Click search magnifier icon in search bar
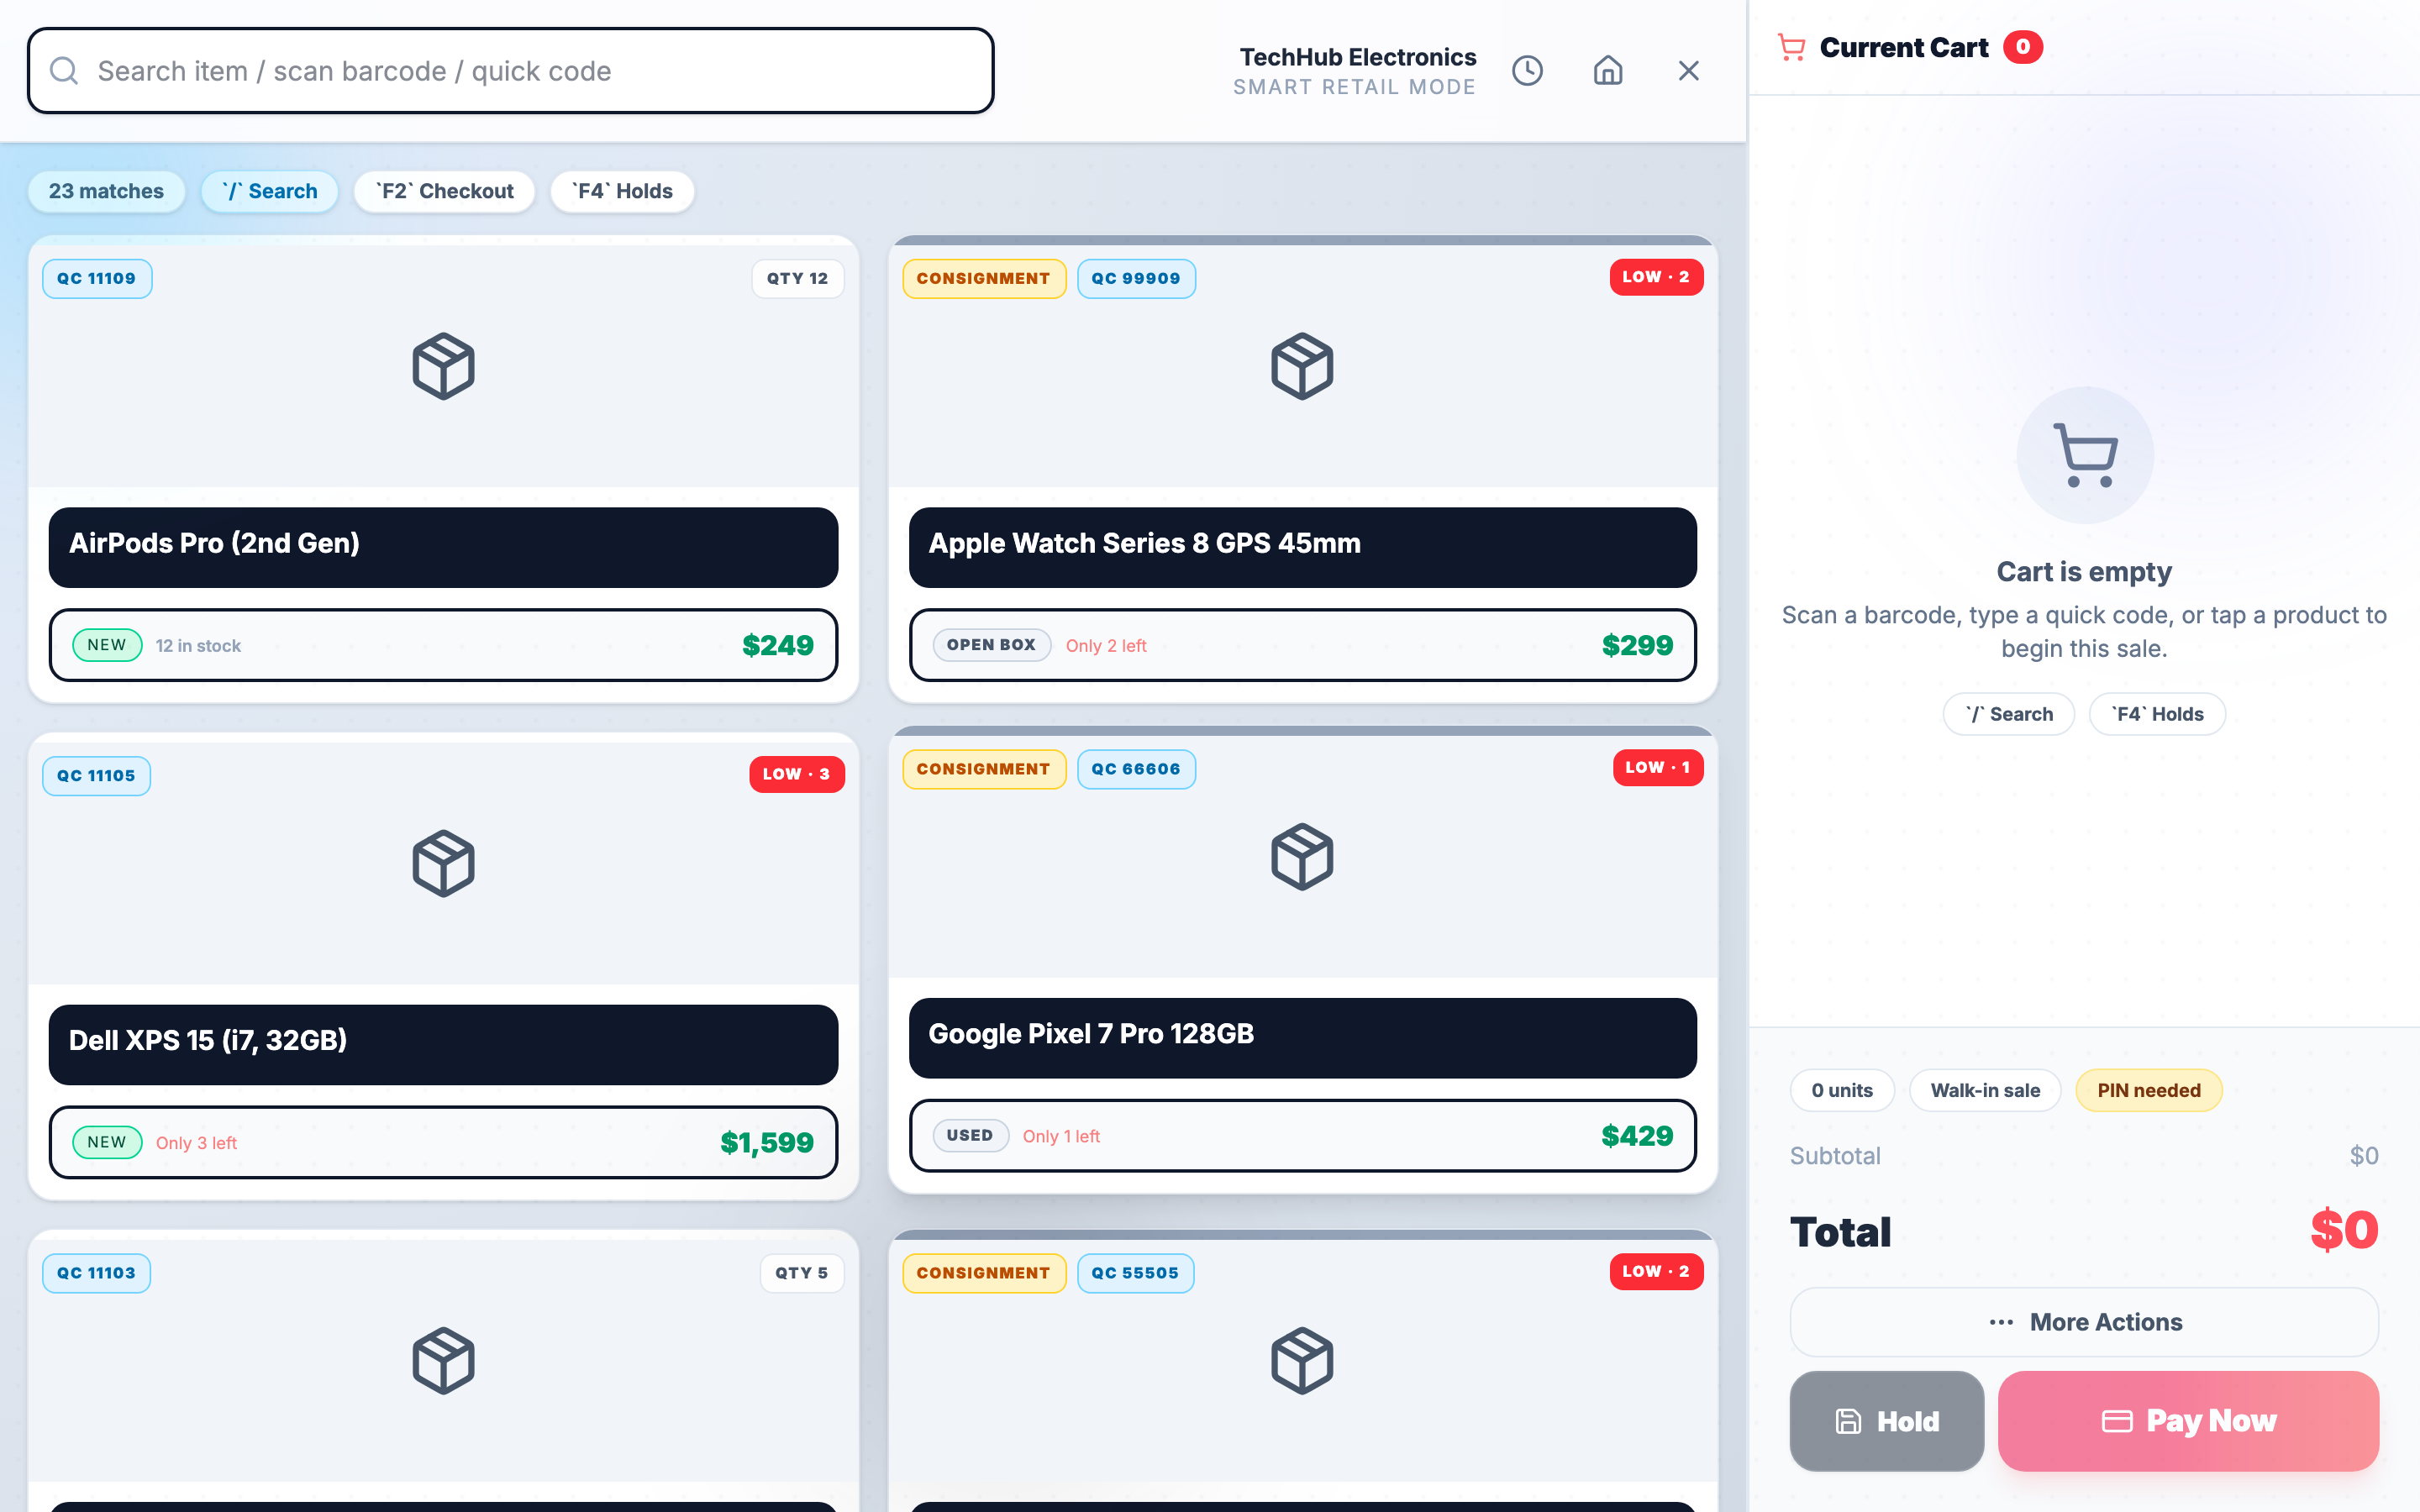 64,71
